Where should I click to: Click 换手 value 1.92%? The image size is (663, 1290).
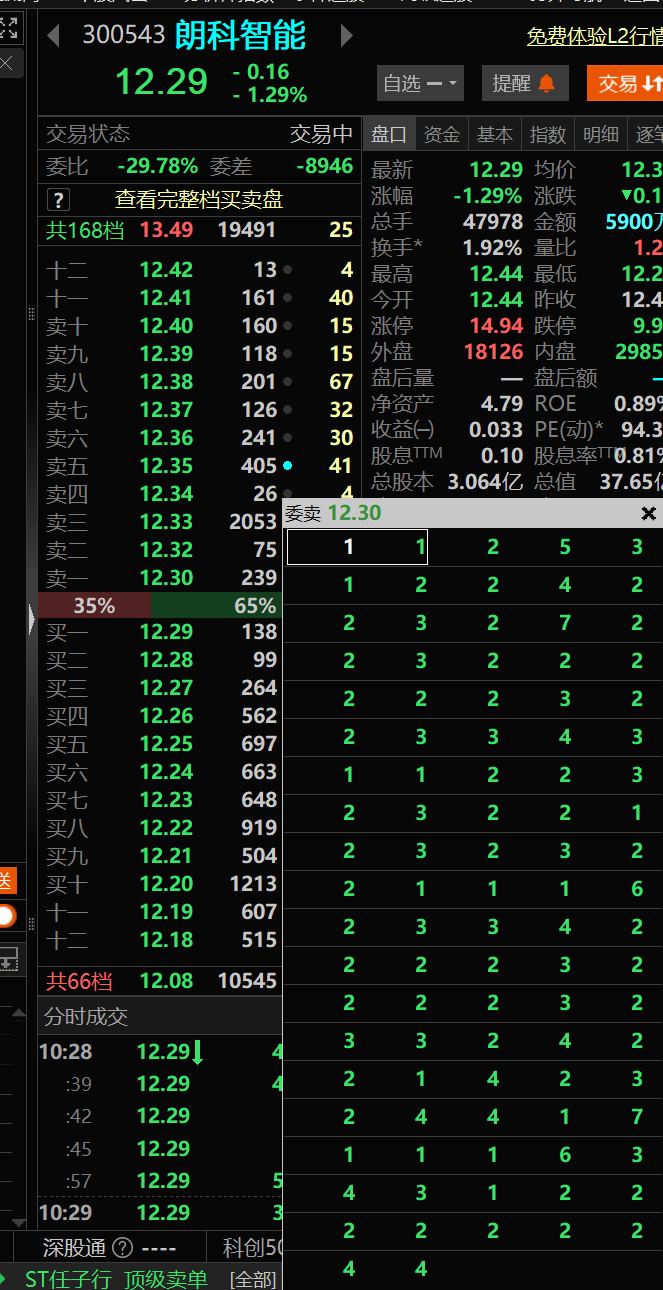pos(492,248)
